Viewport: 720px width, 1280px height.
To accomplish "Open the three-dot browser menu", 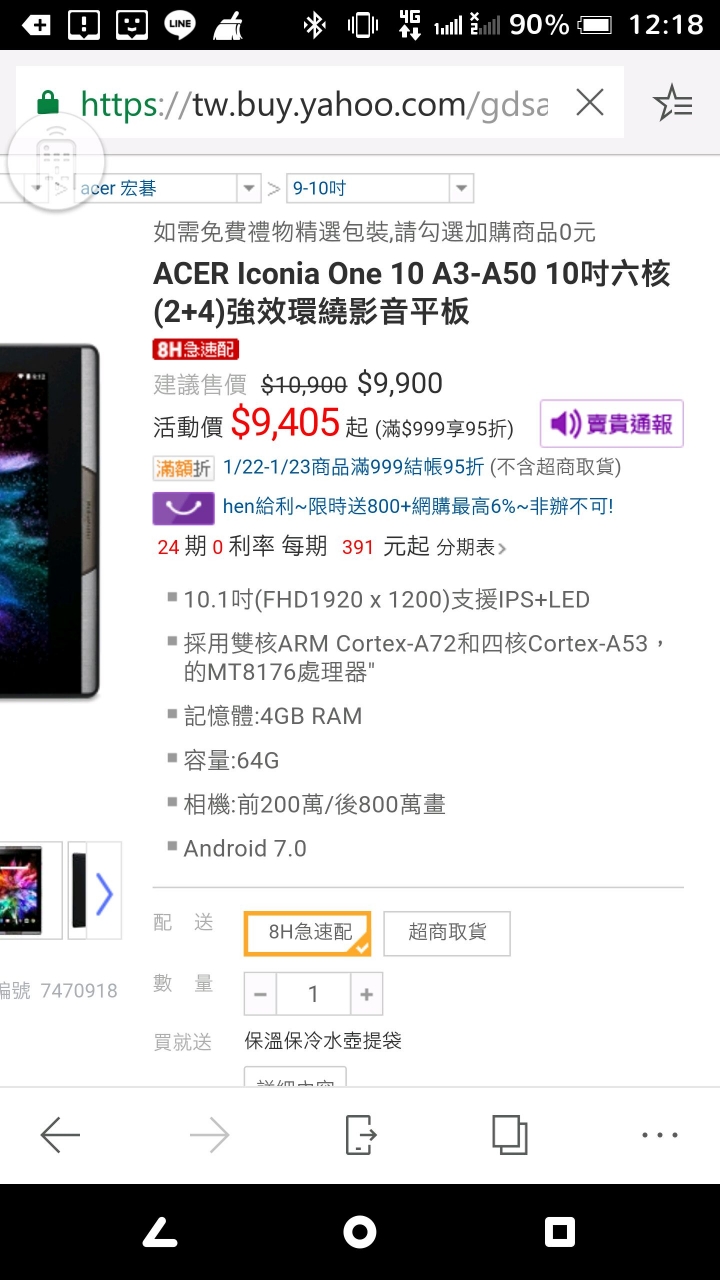I will [660, 1135].
